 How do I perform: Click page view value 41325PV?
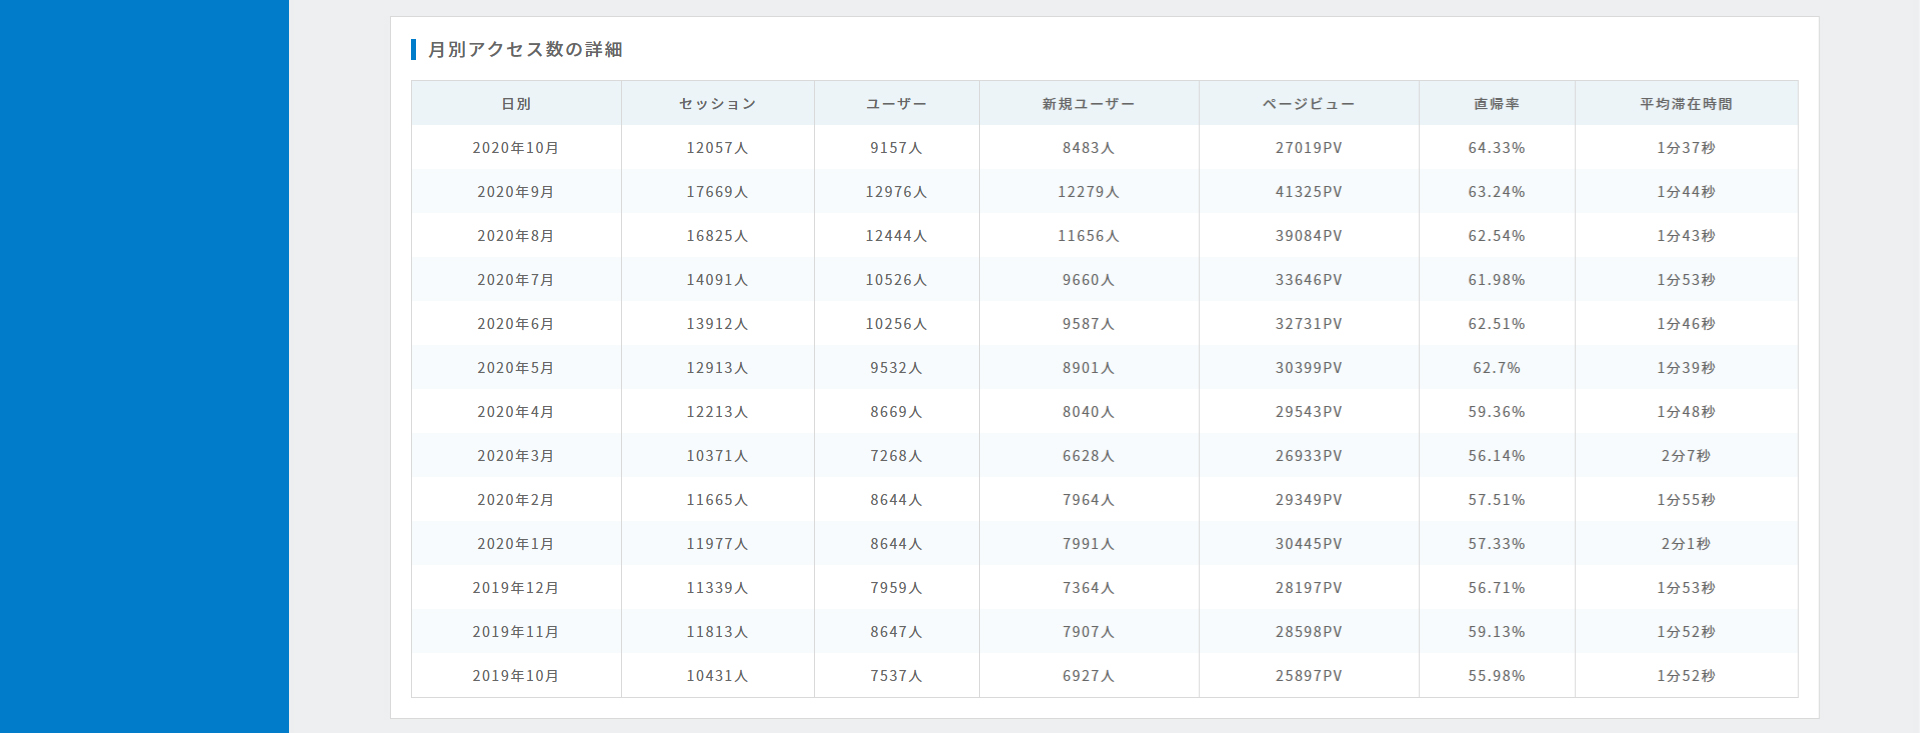tap(1309, 192)
